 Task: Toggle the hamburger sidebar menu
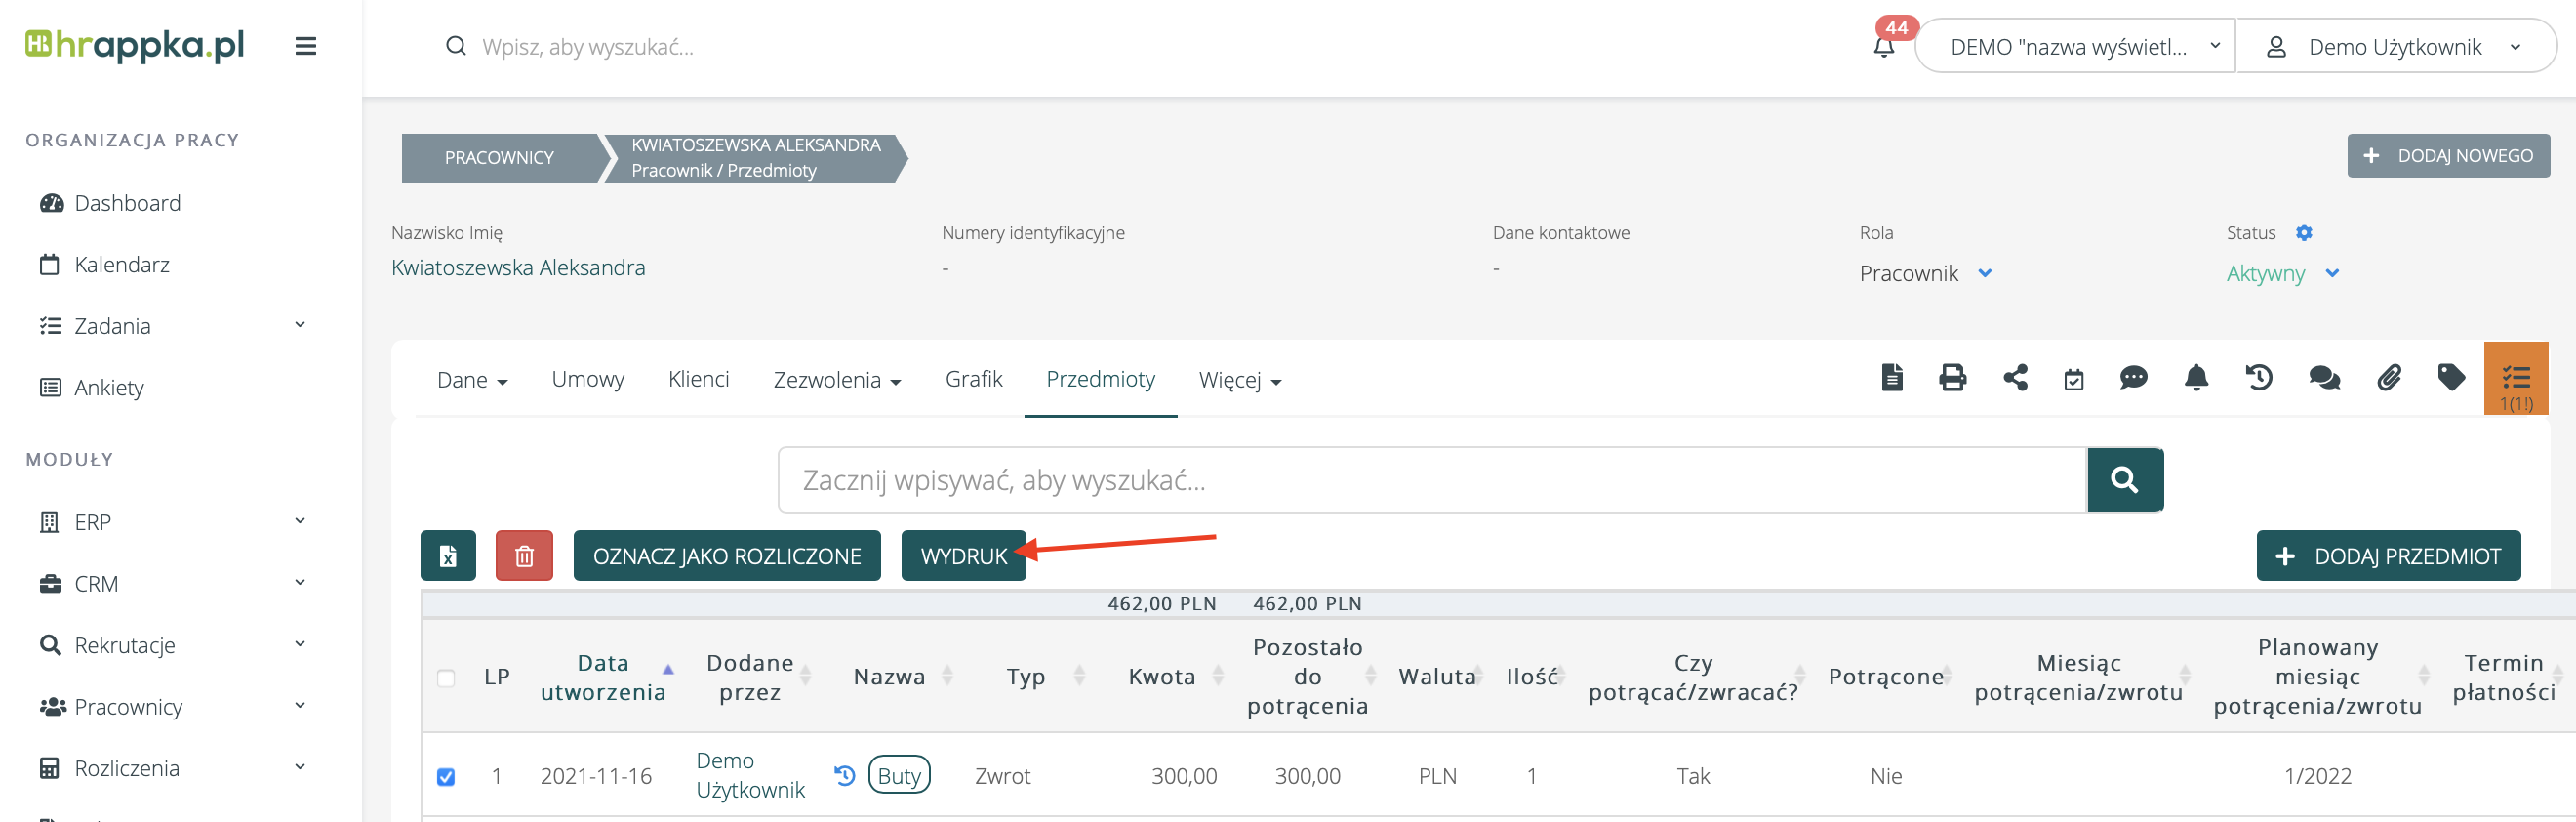click(x=306, y=46)
